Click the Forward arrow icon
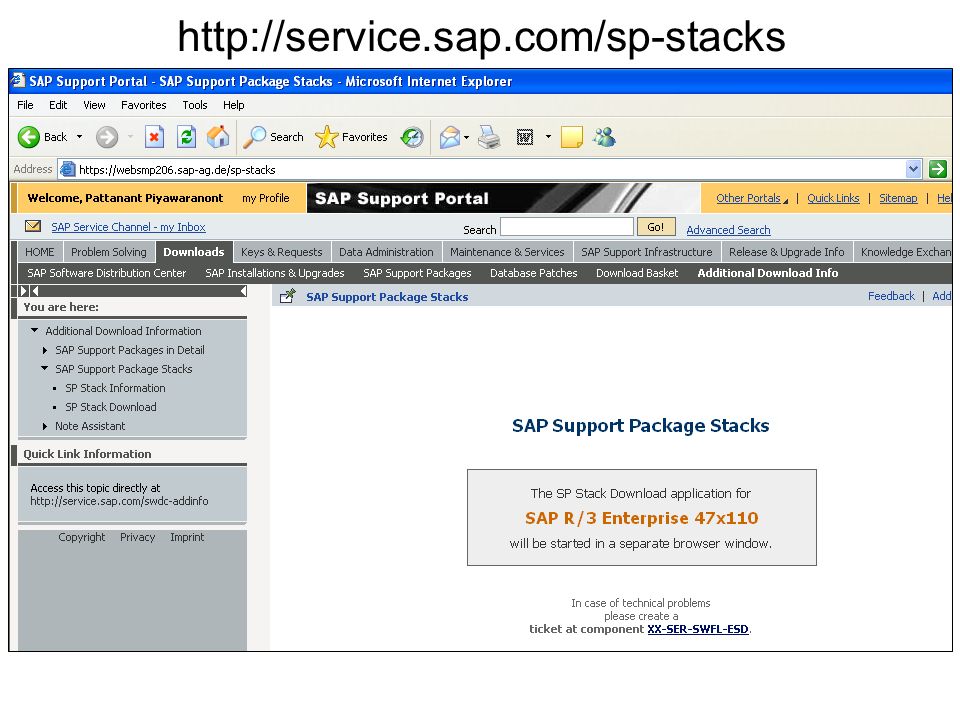 (107, 137)
